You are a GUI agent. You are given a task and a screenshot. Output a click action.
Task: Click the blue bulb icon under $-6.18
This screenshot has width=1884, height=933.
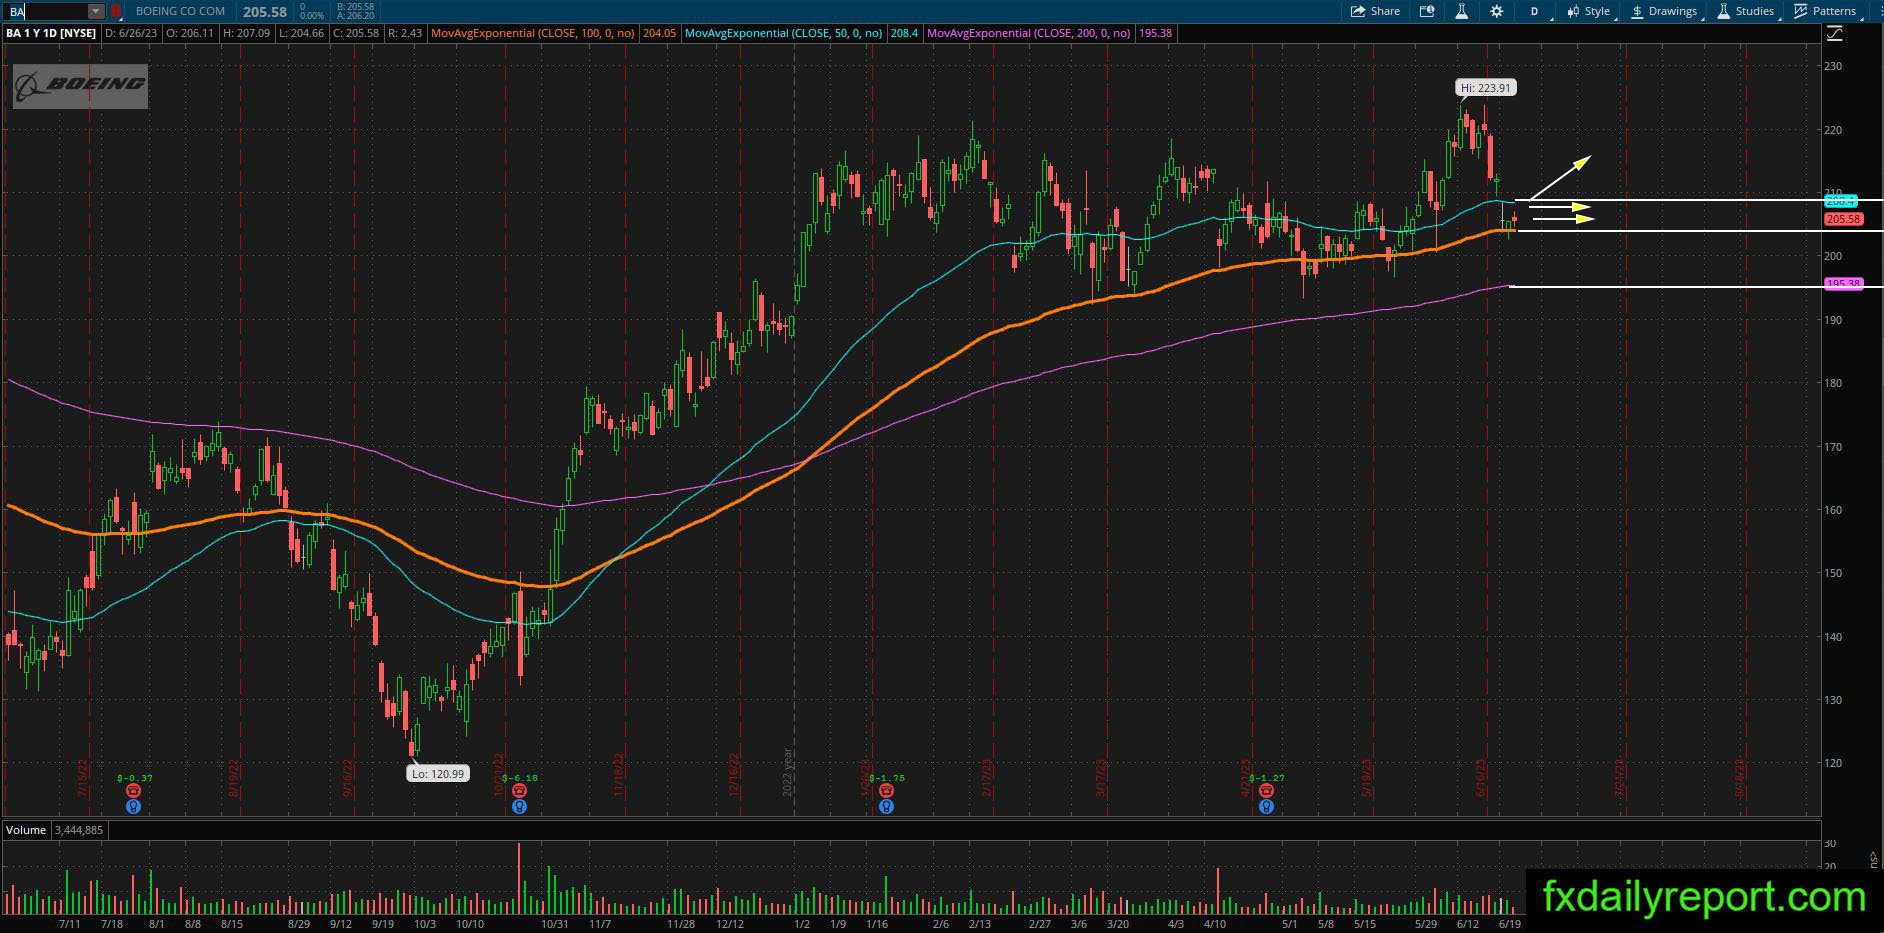click(x=519, y=806)
